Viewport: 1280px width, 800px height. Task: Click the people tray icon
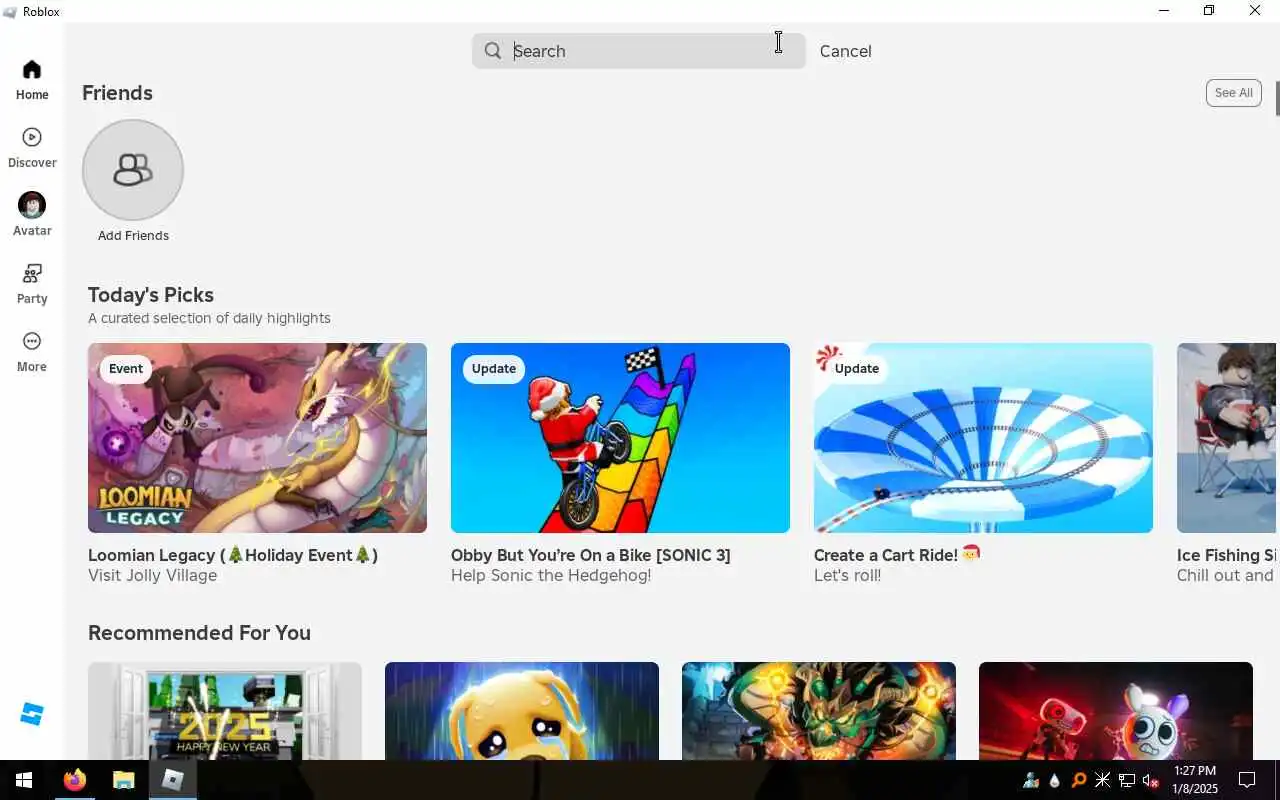1030,780
